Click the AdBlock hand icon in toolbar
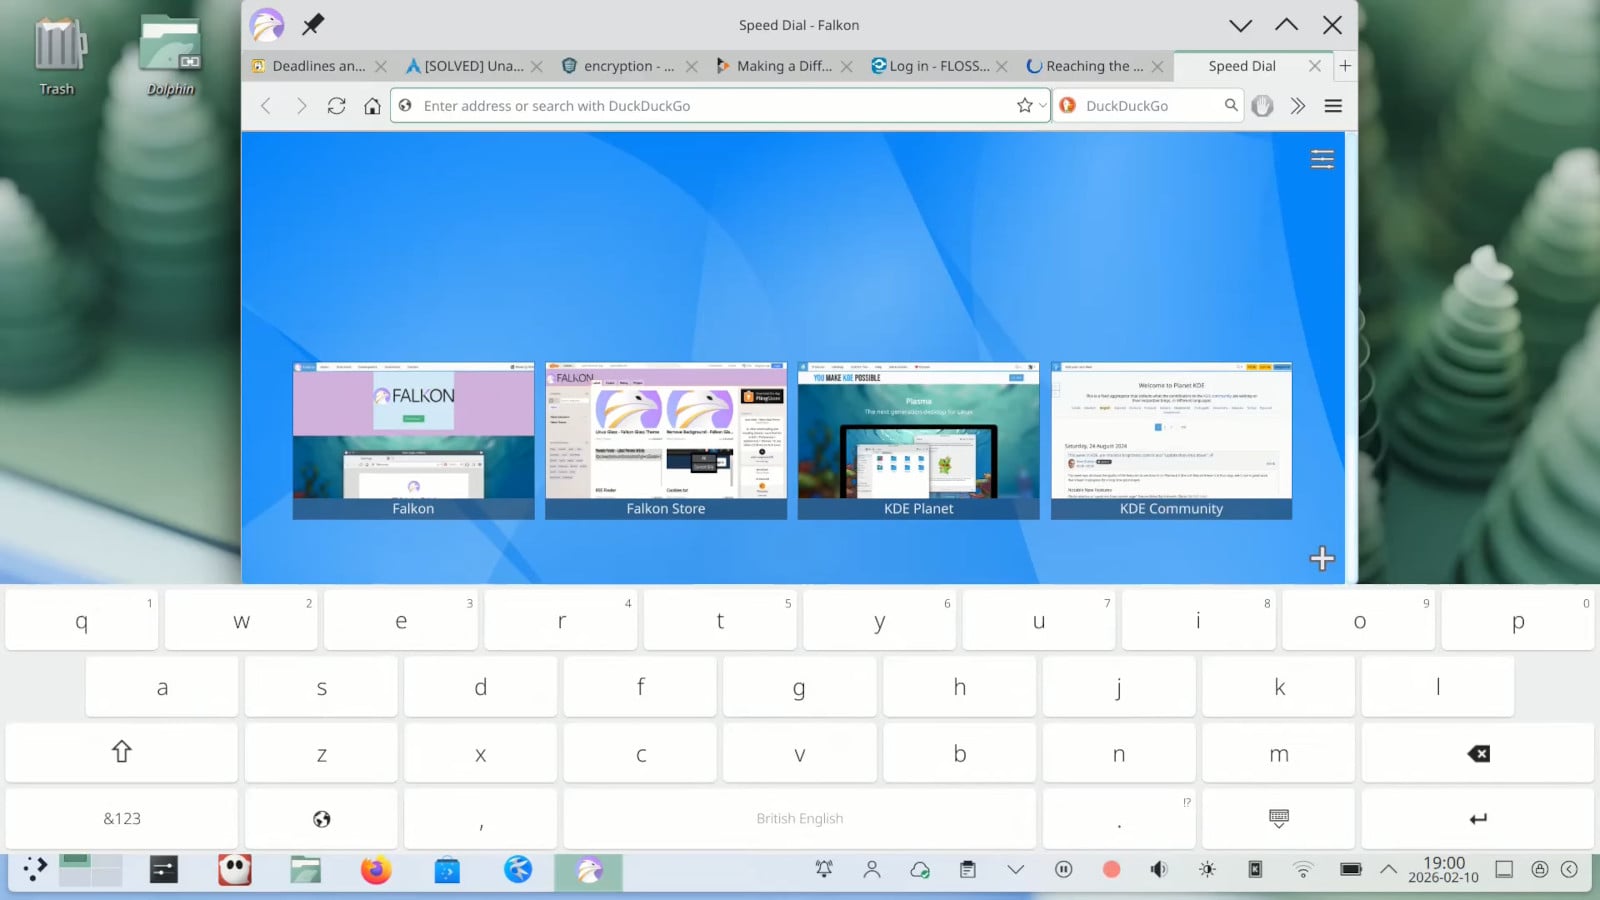This screenshot has width=1600, height=900. coord(1262,105)
